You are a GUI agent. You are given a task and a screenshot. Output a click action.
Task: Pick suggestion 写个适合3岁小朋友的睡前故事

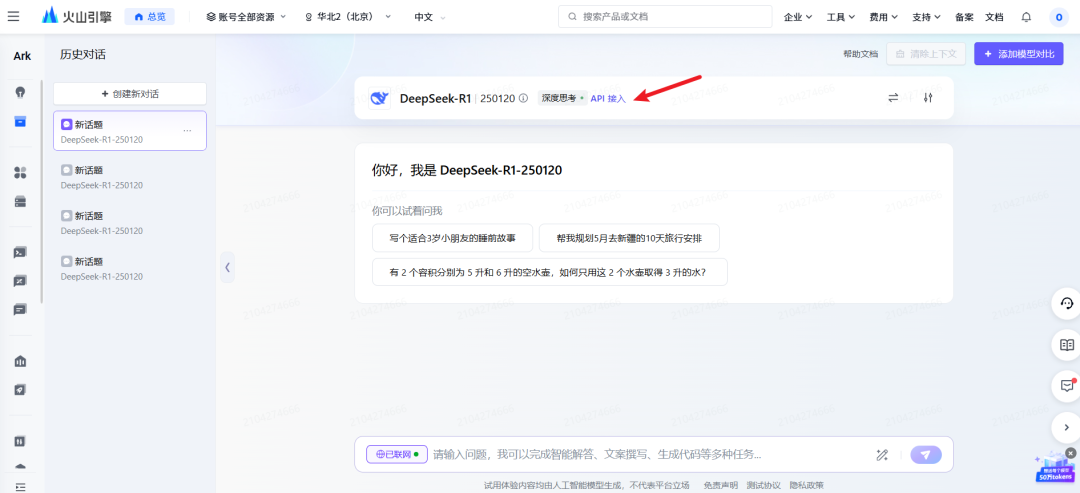click(x=452, y=238)
